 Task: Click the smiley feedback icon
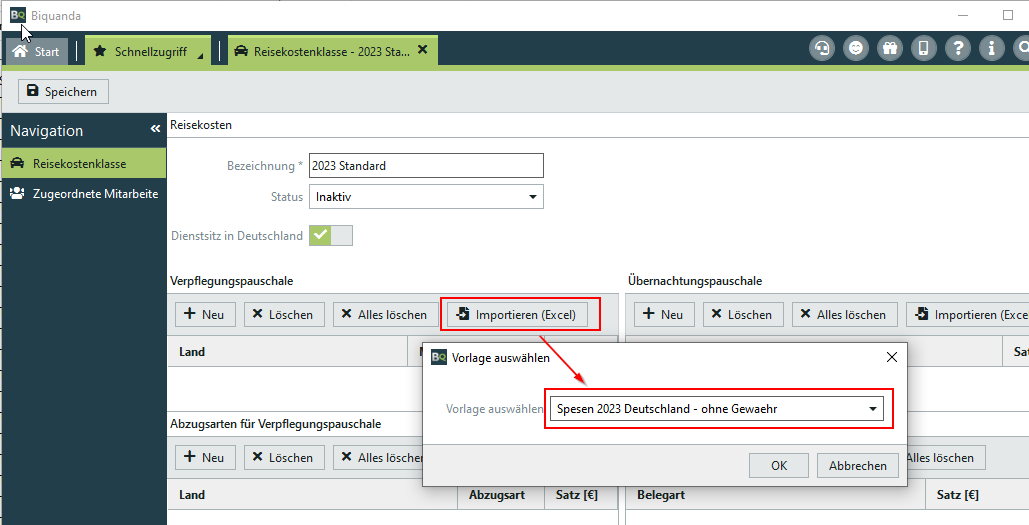(856, 48)
